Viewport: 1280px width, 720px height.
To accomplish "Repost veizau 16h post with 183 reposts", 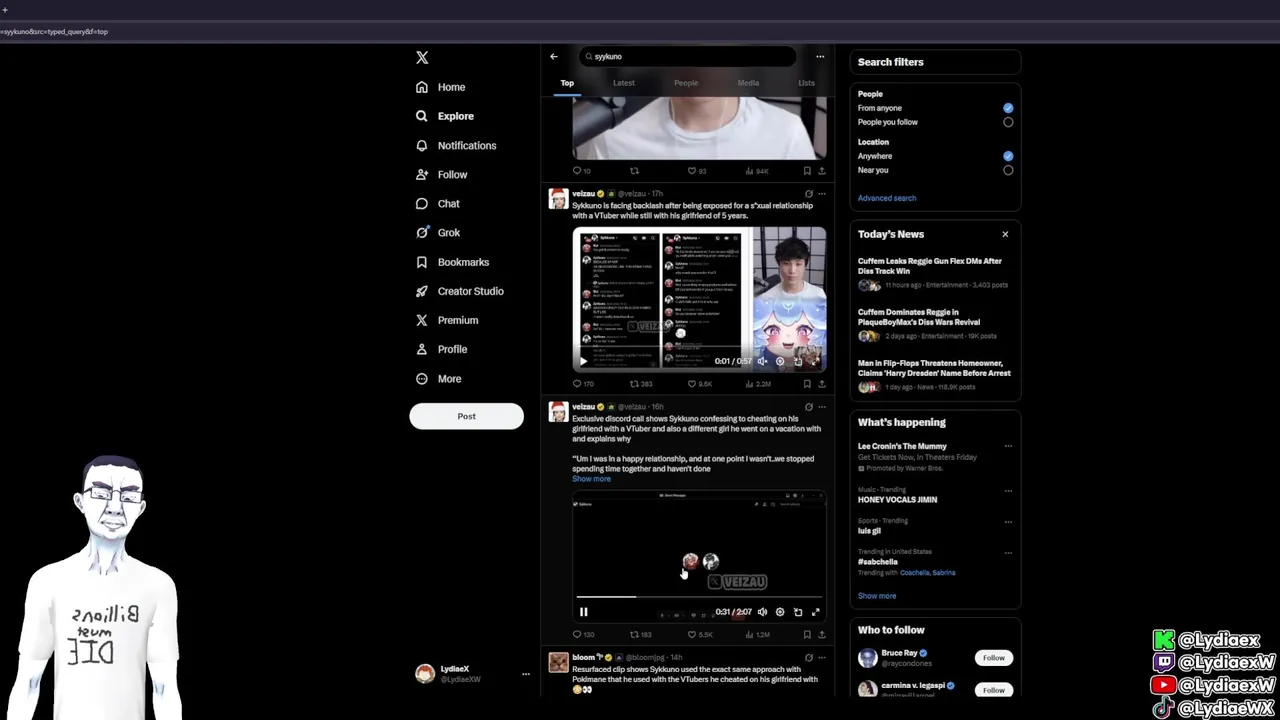I will (x=640, y=635).
